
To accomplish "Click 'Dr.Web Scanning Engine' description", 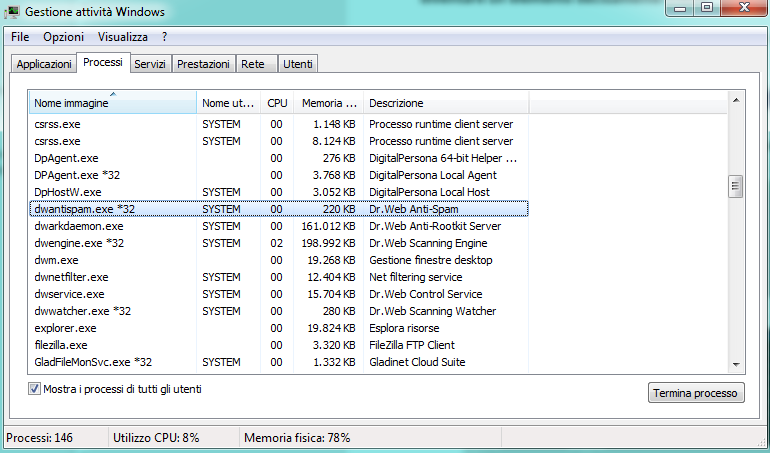I will coord(428,243).
